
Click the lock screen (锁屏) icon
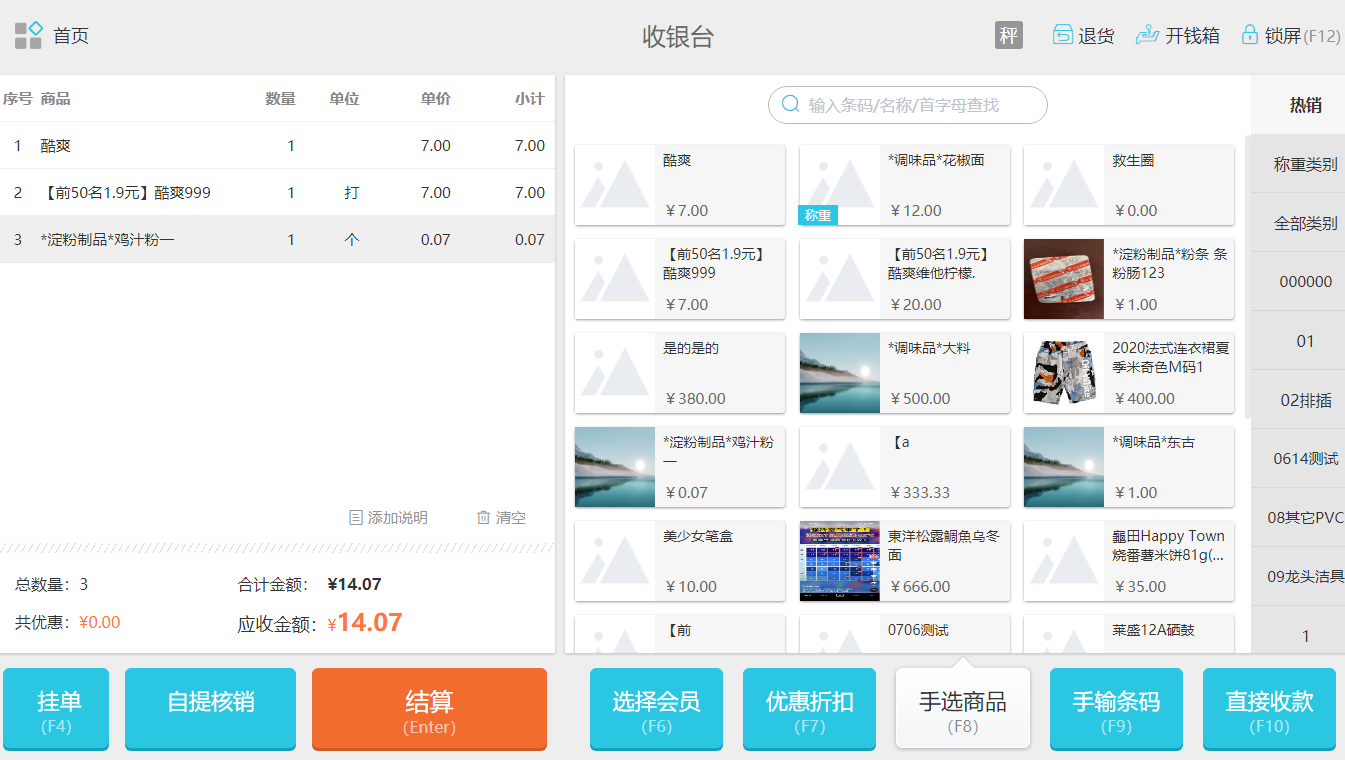(x=1249, y=35)
